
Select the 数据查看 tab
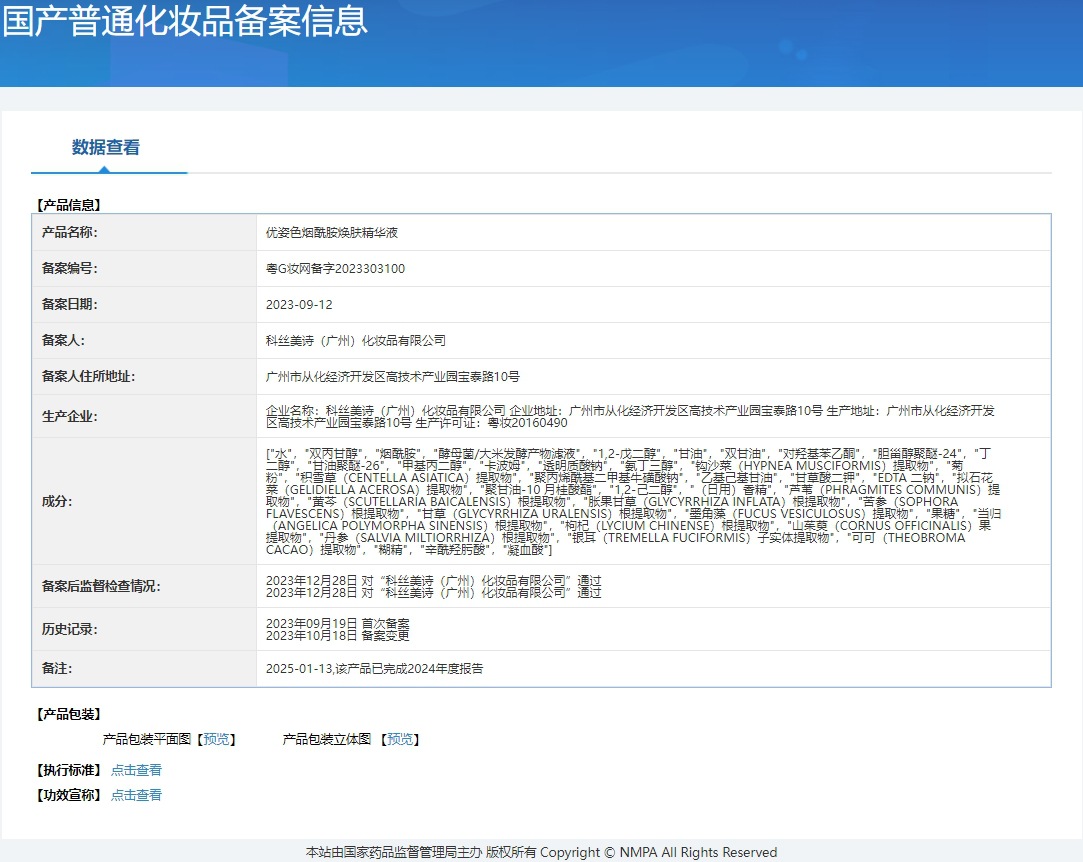point(106,147)
